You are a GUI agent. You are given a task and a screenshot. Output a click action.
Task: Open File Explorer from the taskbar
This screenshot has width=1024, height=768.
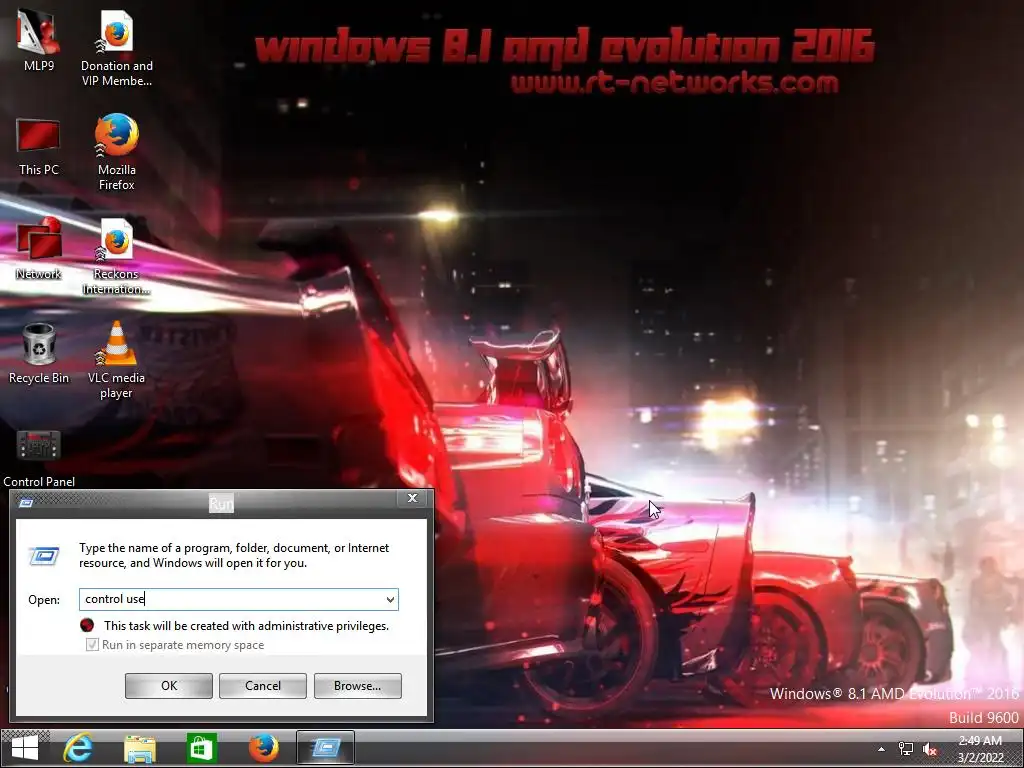[x=140, y=748]
